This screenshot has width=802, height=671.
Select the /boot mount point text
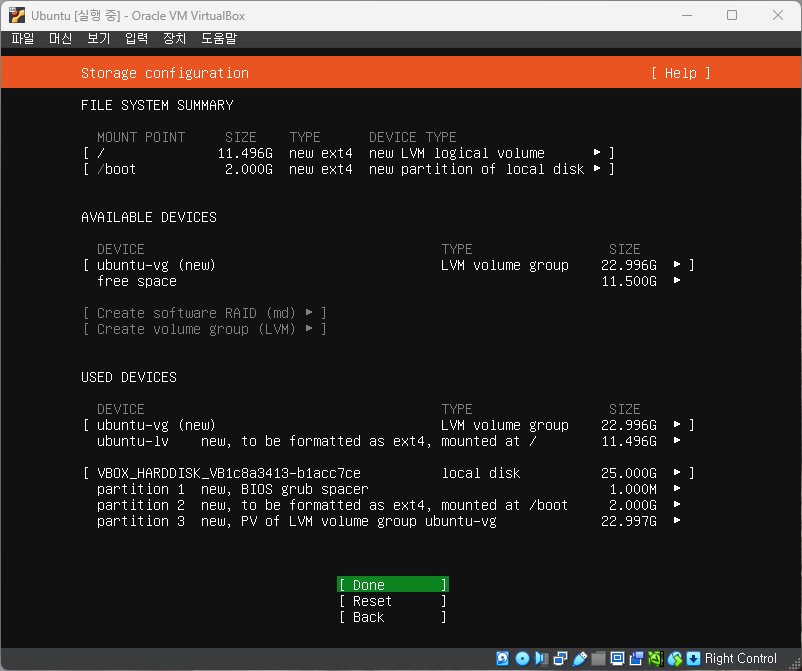[x=117, y=169]
